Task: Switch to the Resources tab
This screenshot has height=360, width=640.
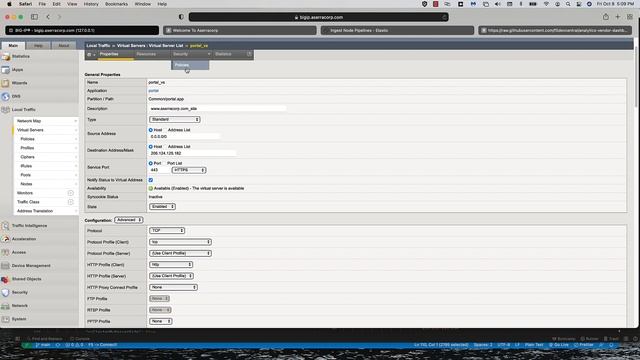Action: coord(146,54)
